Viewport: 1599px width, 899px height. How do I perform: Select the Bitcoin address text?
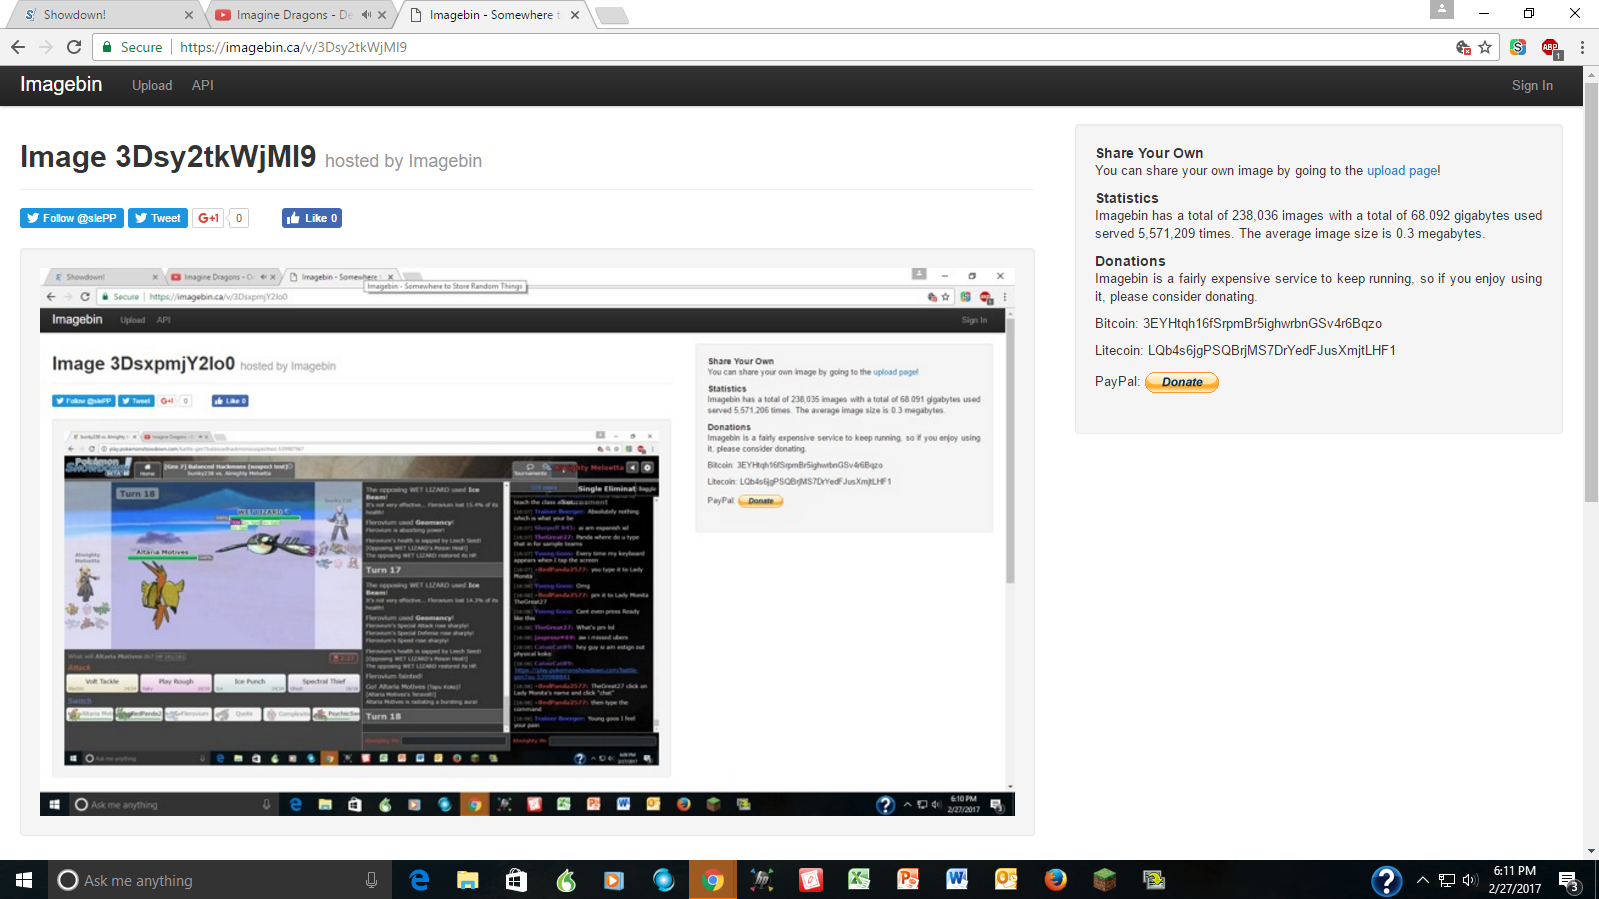1262,324
